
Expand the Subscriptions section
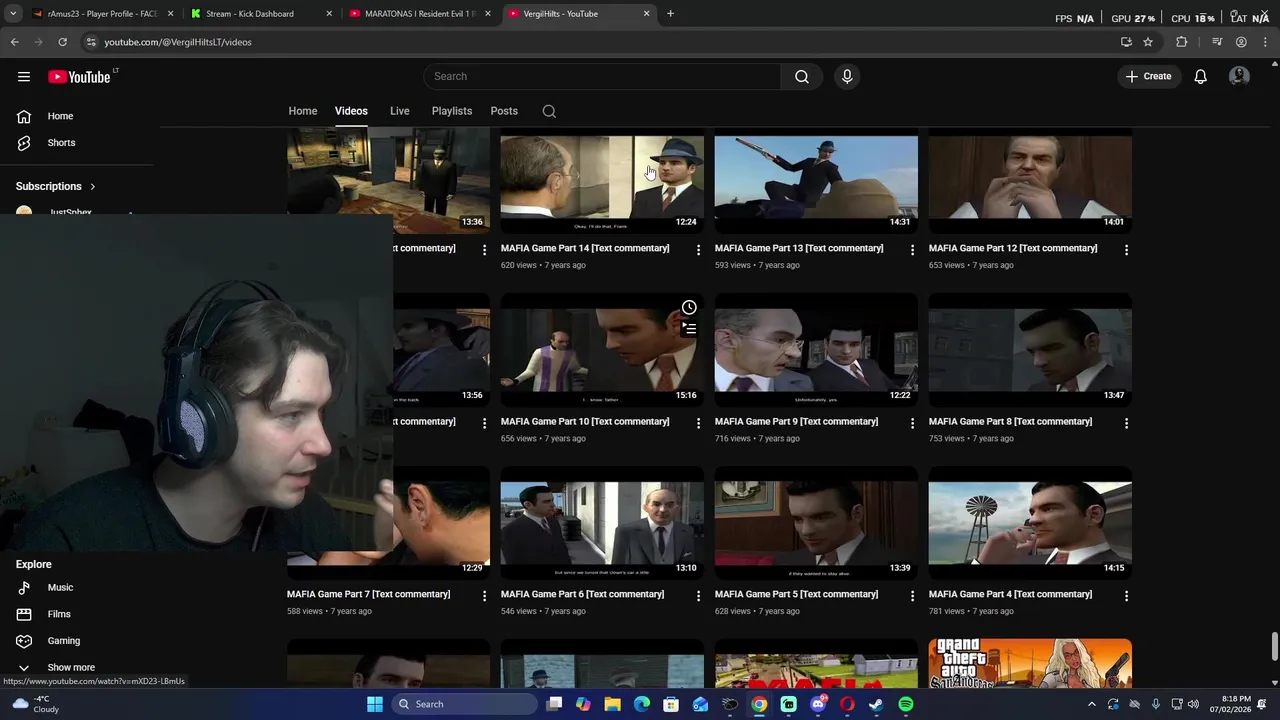[x=56, y=186]
